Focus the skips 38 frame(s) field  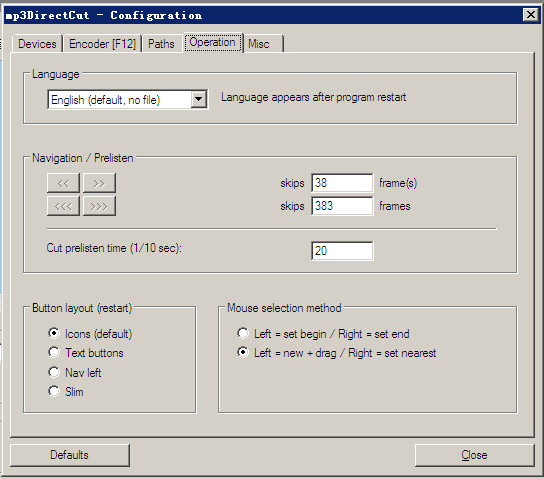(x=342, y=183)
